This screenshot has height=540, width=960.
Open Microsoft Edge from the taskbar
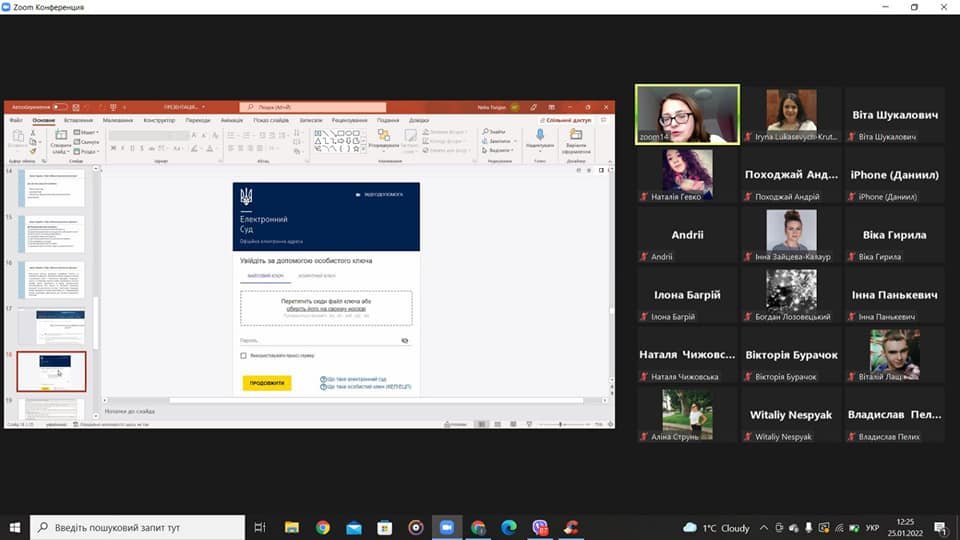[509, 527]
